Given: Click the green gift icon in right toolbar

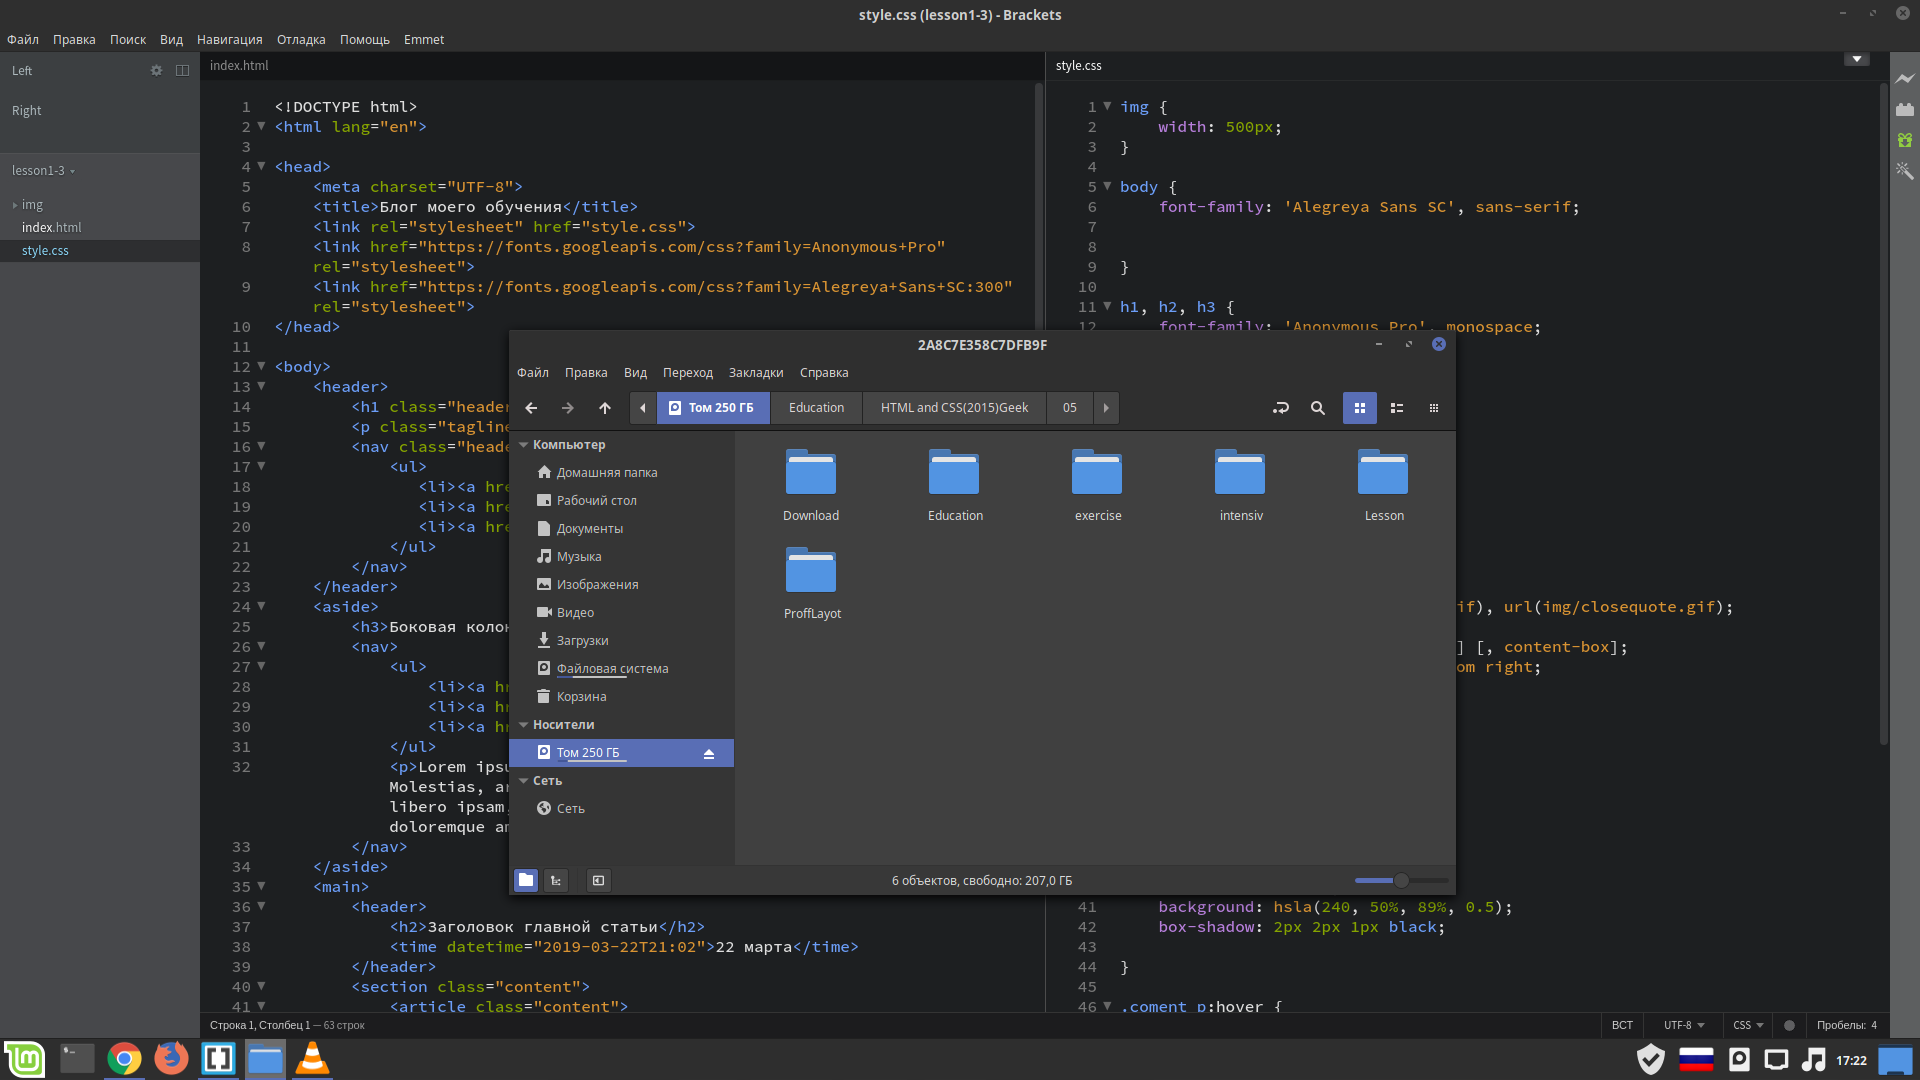Looking at the screenshot, I should [1905, 140].
